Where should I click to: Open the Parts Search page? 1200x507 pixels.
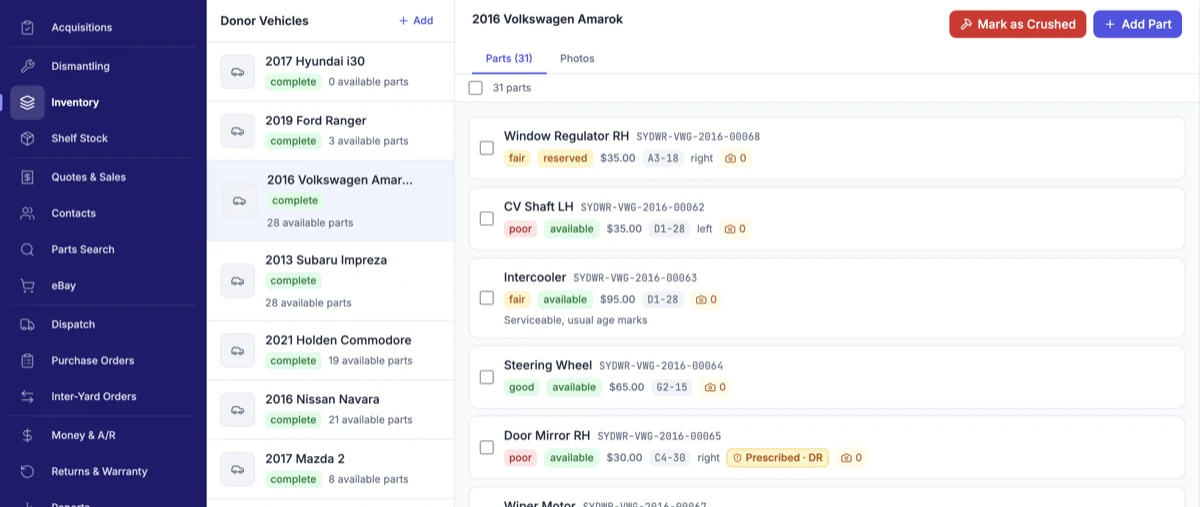[x=103, y=249]
